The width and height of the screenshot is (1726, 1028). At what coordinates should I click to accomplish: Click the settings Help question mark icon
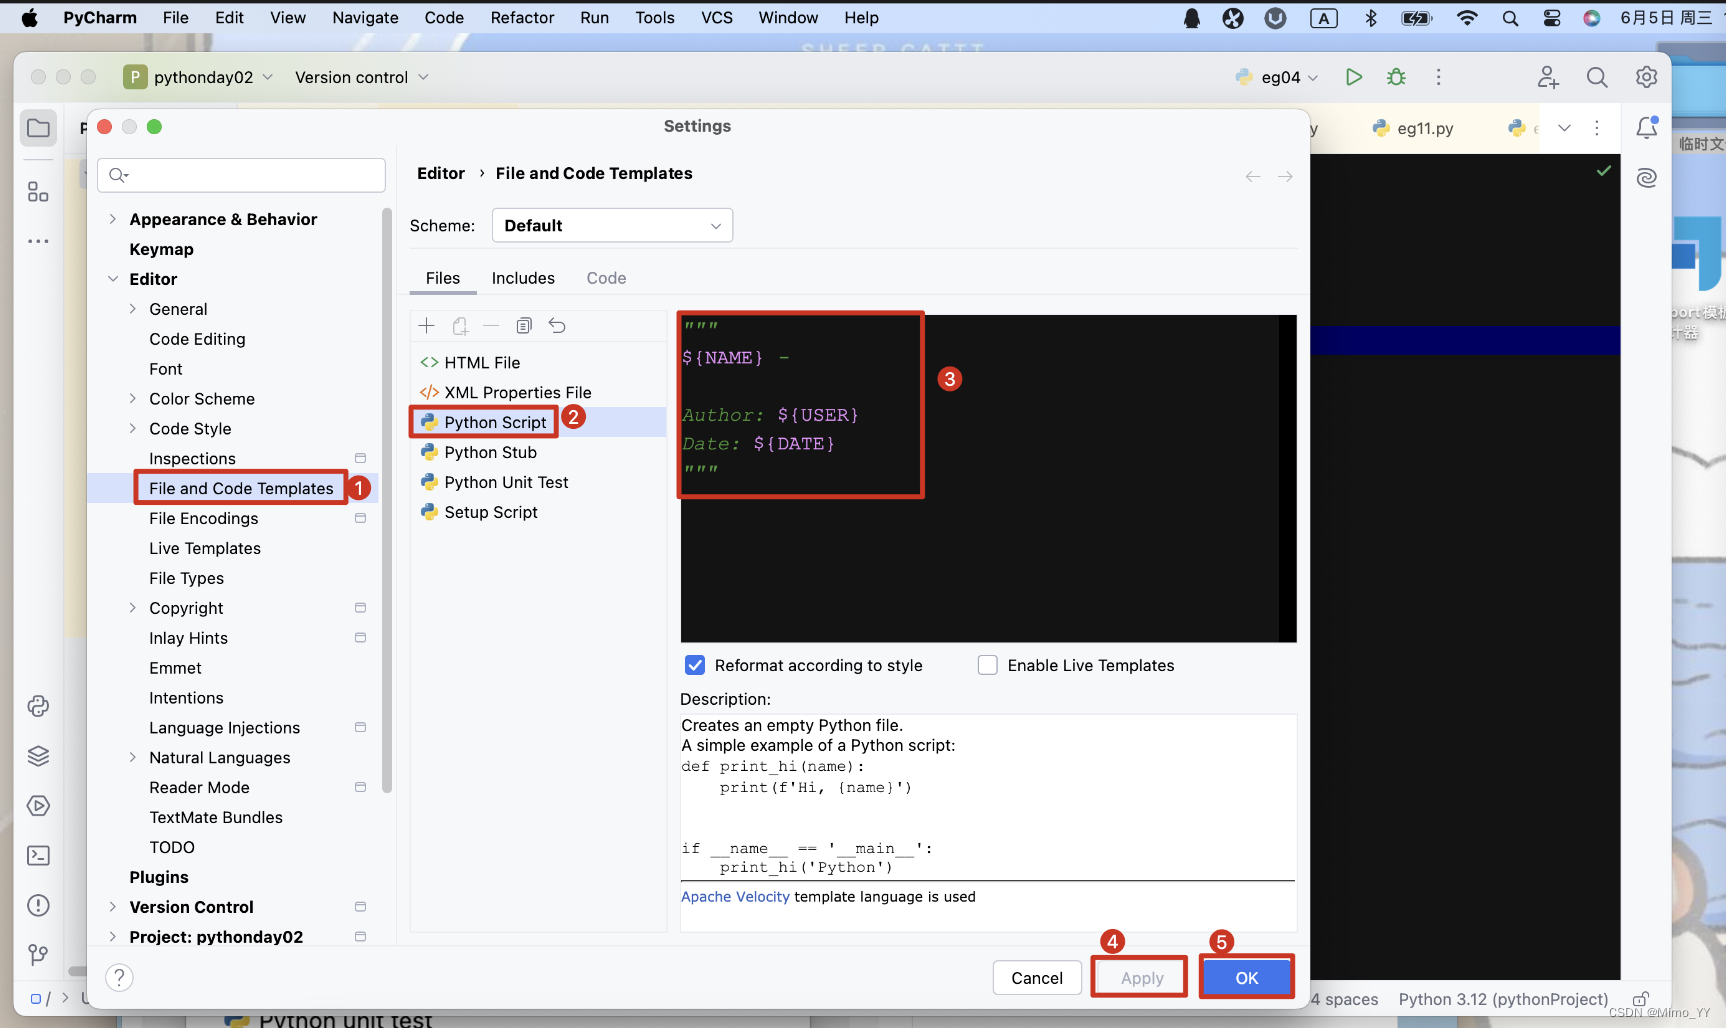[119, 977]
